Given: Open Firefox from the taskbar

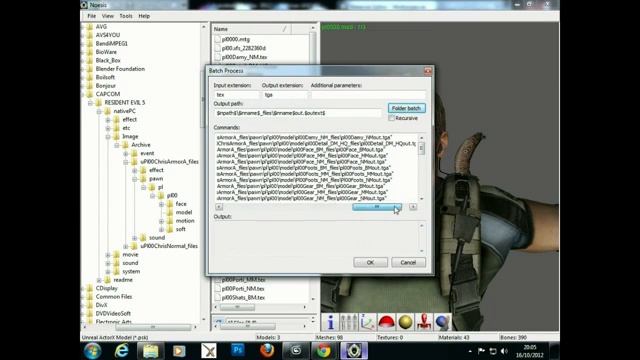Looking at the screenshot, I should pos(267,351).
